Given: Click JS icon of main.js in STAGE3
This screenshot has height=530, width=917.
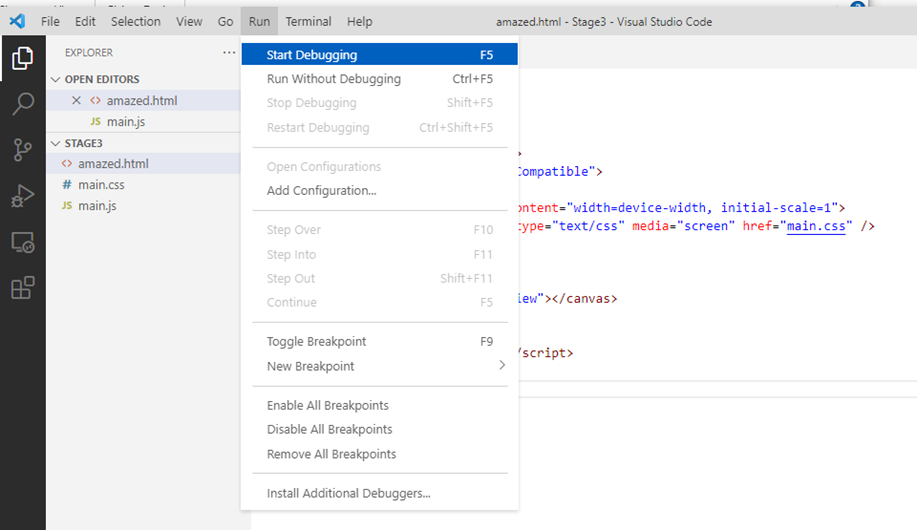Looking at the screenshot, I should pos(67,205).
